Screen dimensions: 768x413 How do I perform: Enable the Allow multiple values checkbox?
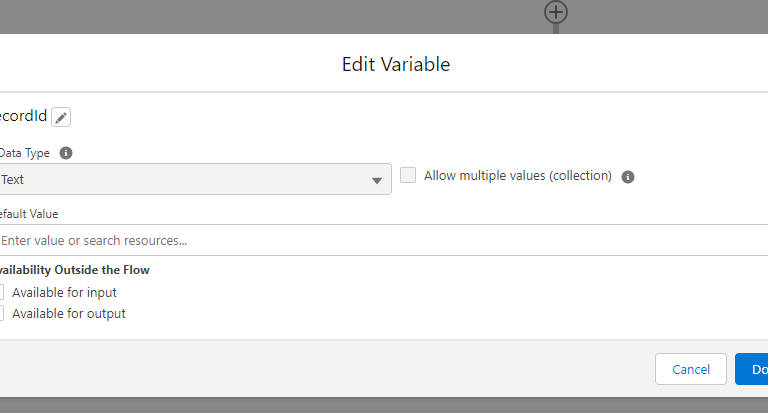tap(408, 175)
